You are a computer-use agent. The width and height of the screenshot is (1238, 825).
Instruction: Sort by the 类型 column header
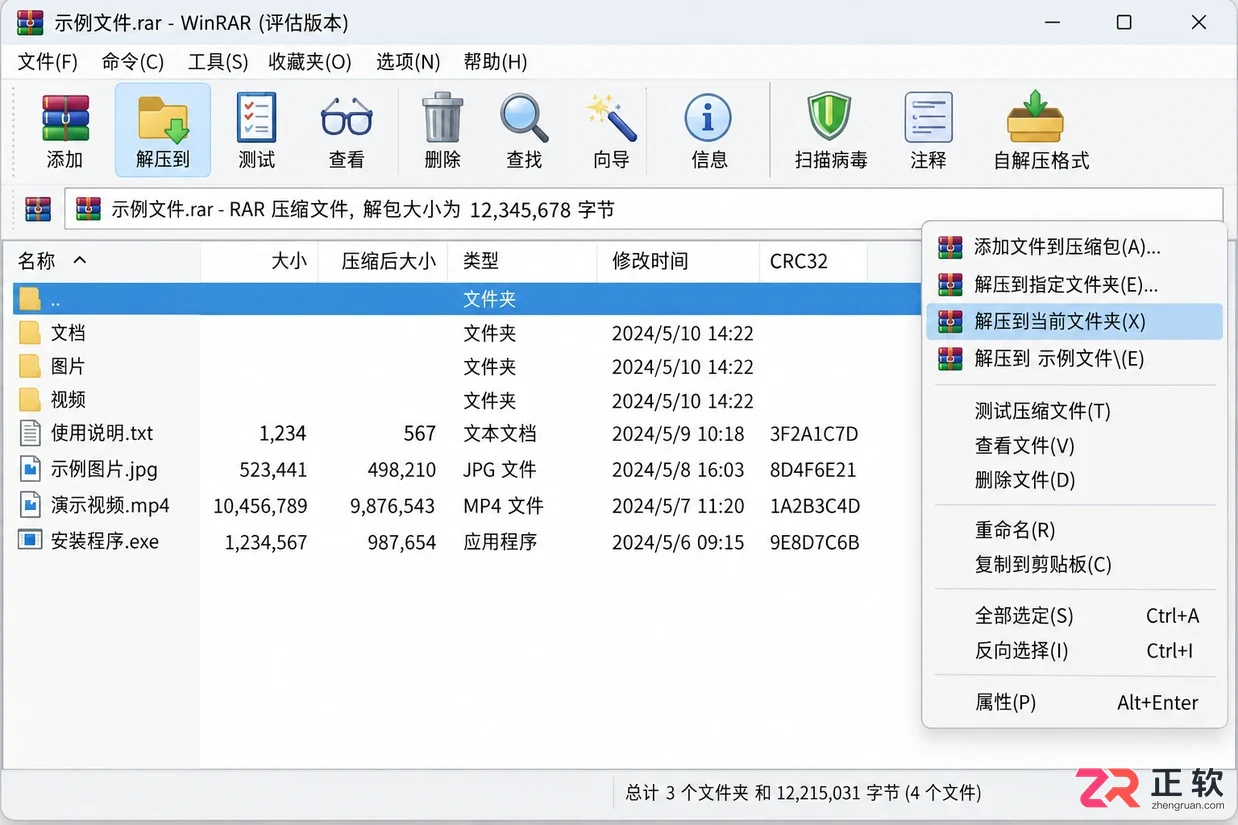point(522,261)
